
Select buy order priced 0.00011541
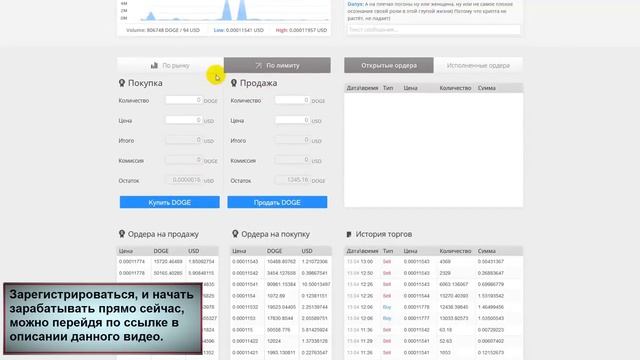(x=281, y=284)
